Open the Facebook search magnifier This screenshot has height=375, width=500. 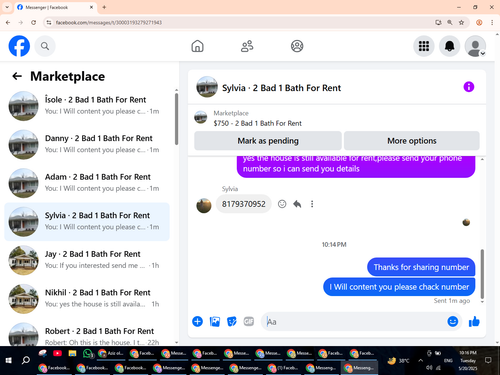click(45, 46)
